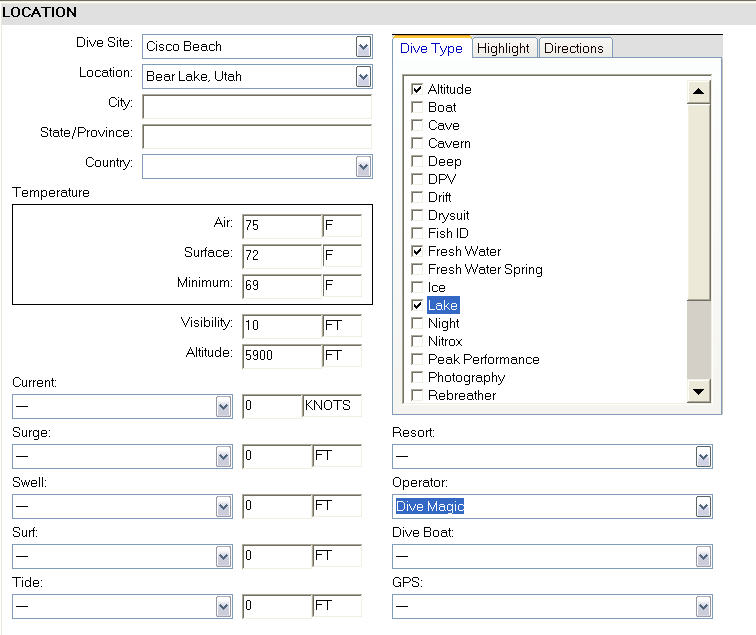Open the Resort dropdown
This screenshot has width=756, height=635.
click(x=704, y=457)
